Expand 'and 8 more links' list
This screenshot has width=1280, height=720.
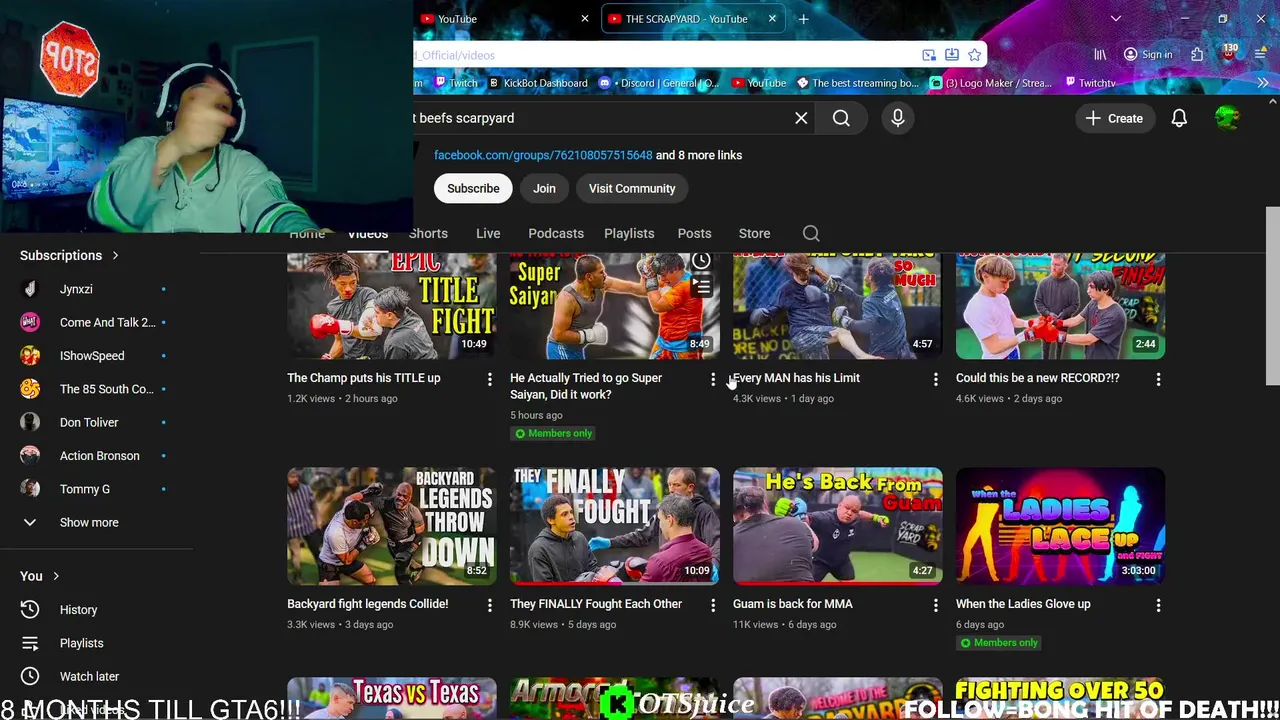coord(699,155)
